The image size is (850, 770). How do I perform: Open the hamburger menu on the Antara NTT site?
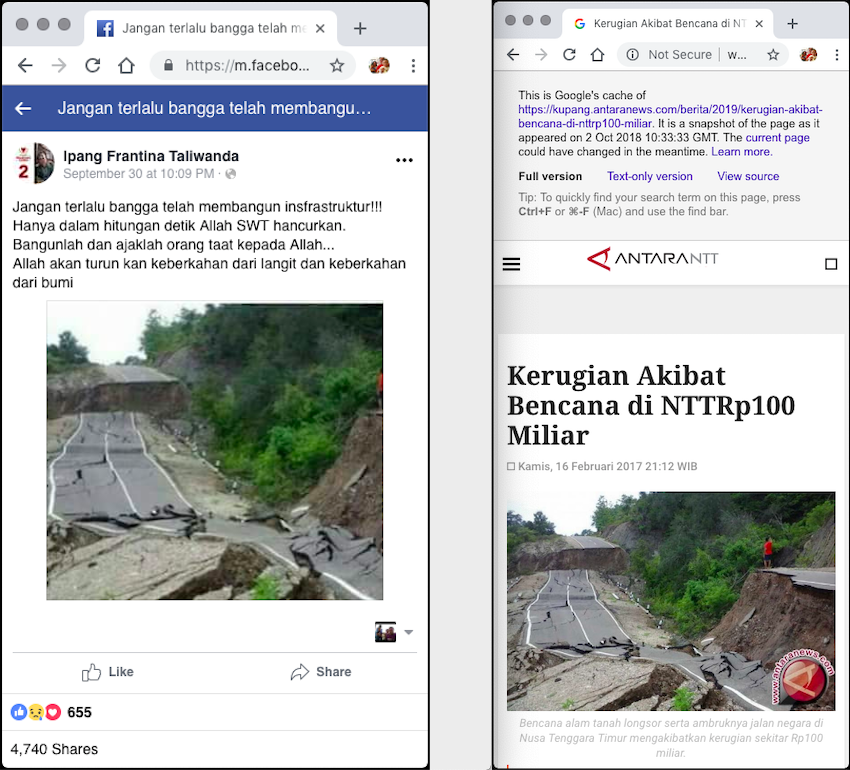coord(511,264)
